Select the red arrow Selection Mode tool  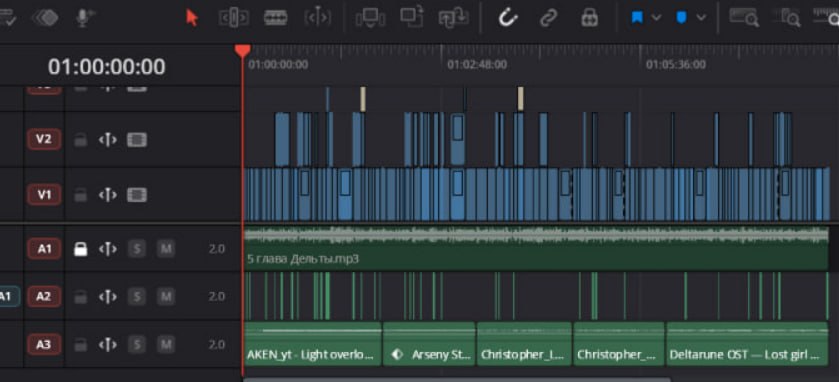[192, 18]
